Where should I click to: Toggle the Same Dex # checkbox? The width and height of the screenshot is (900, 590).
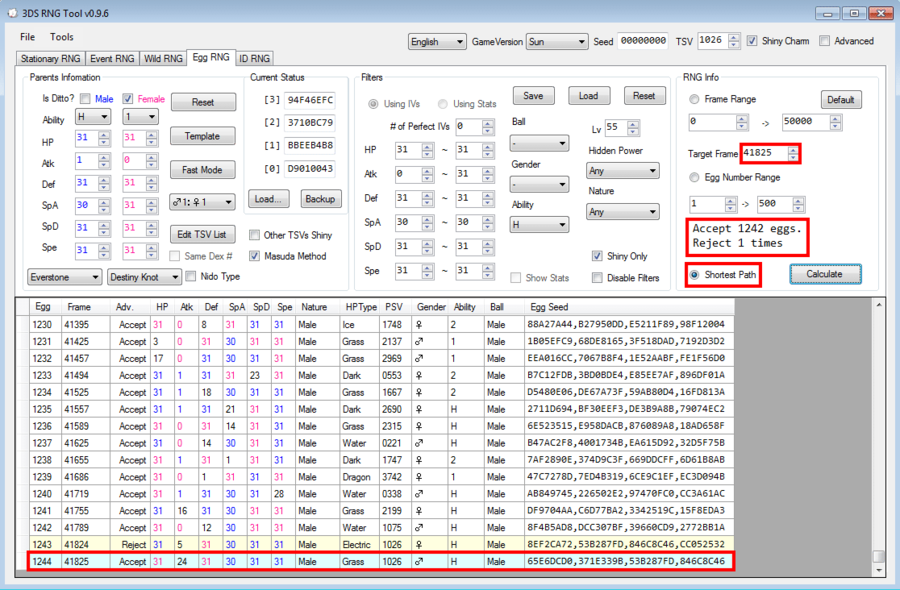[x=174, y=256]
